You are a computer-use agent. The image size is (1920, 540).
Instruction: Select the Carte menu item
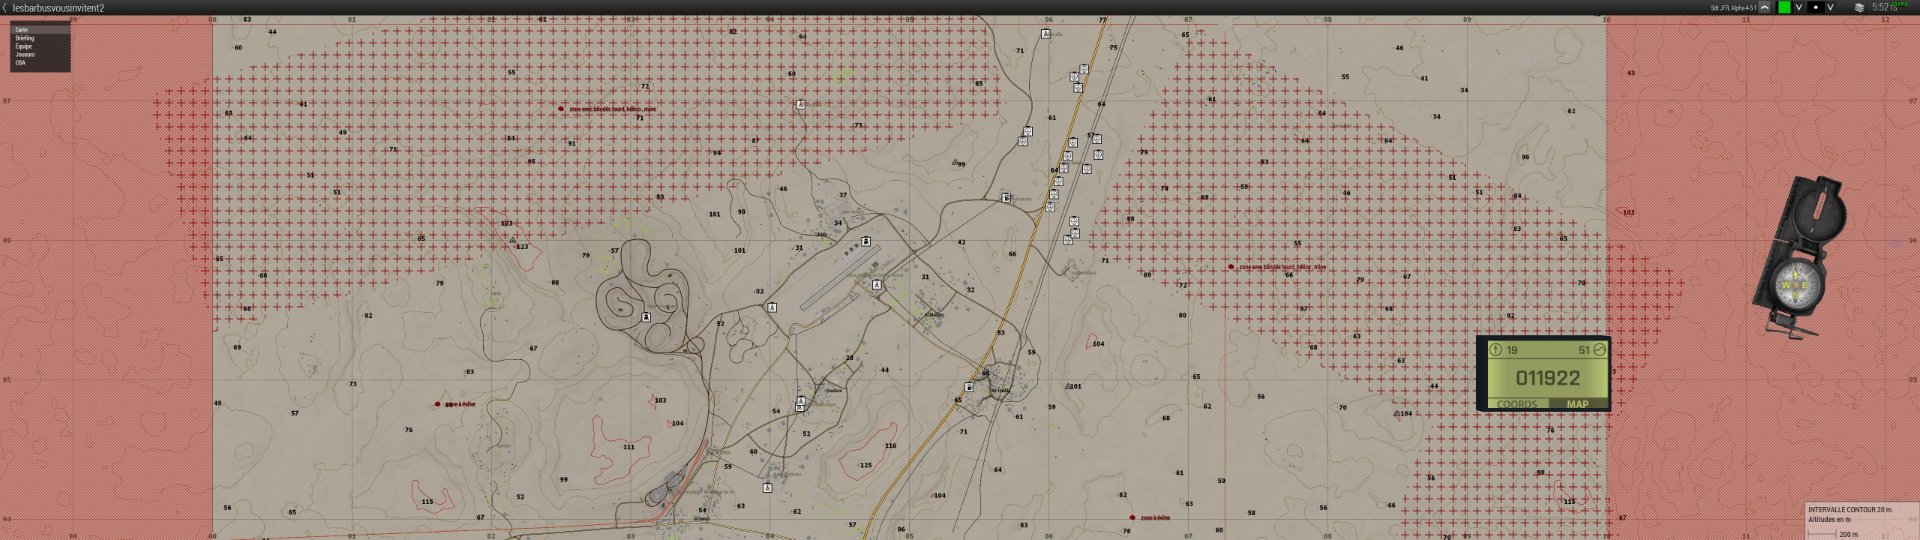[x=22, y=30]
